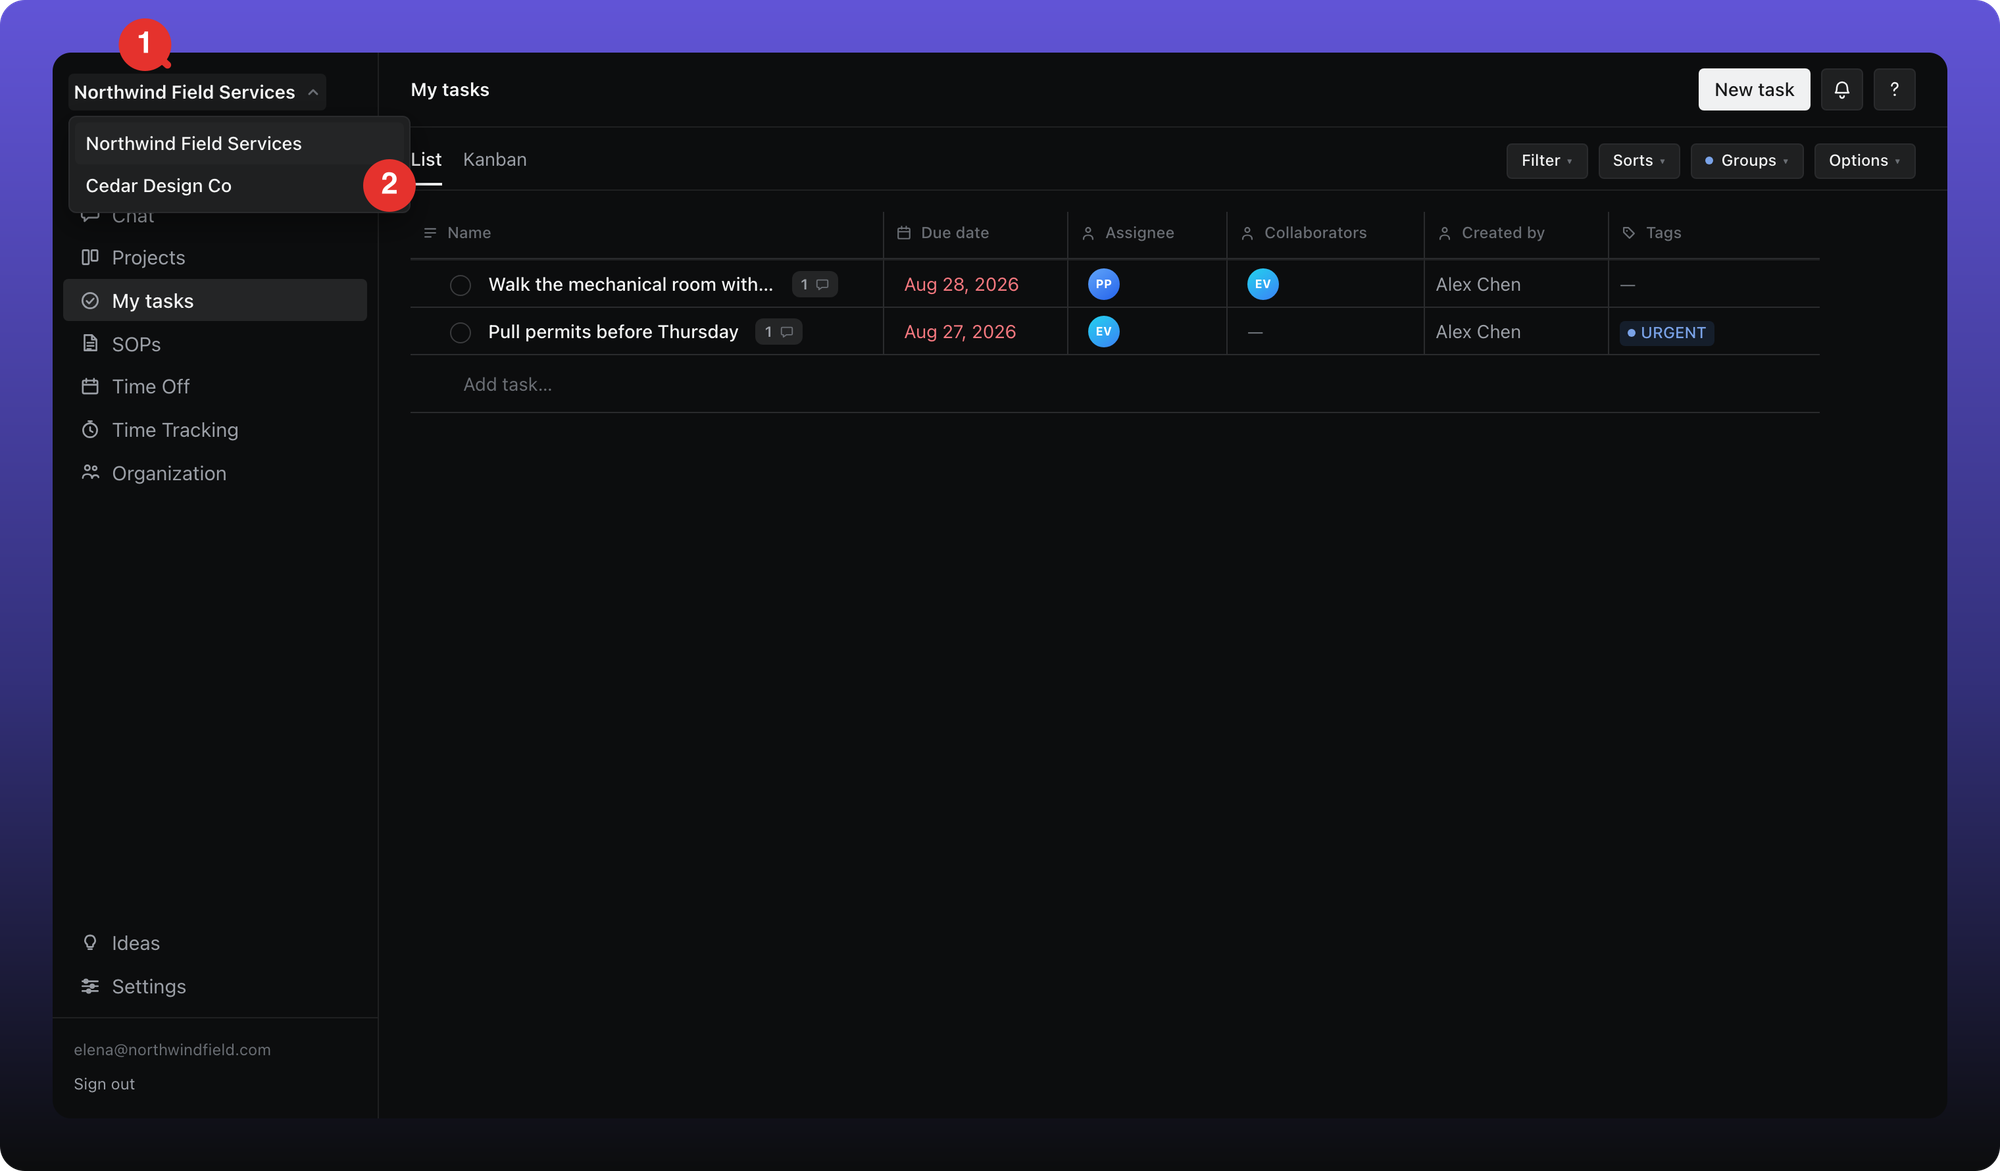
Task: Click the EV assignee avatar on the Pull permits row
Action: pyautogui.click(x=1103, y=332)
